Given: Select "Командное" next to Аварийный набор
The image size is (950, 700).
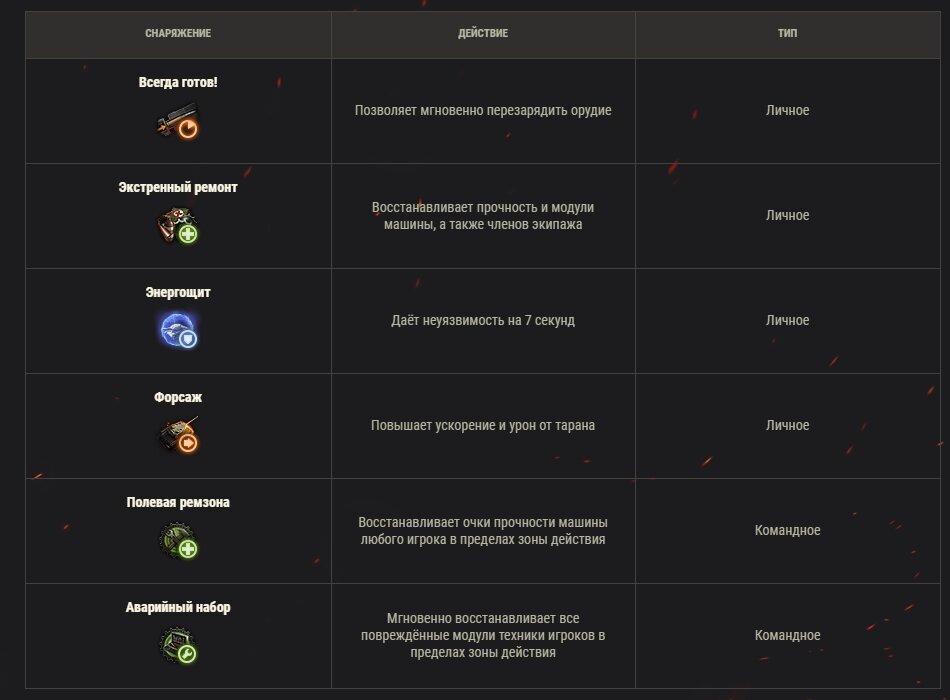Looking at the screenshot, I should (788, 635).
